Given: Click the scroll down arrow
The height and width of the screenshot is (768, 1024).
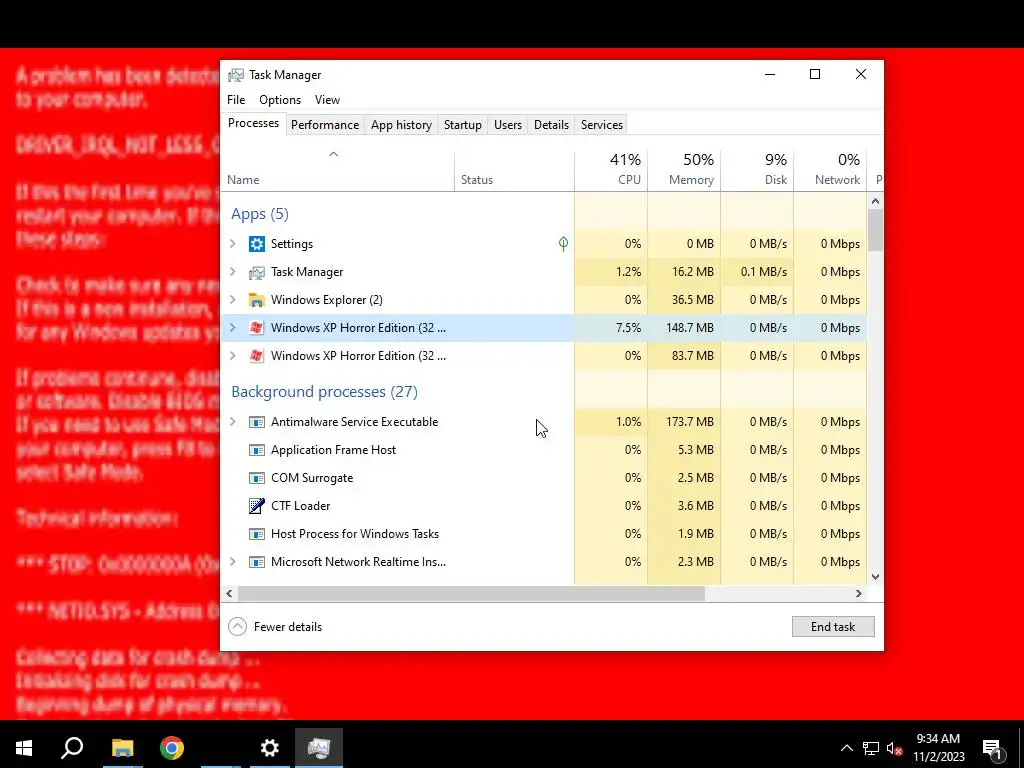Looking at the screenshot, I should (x=875, y=577).
